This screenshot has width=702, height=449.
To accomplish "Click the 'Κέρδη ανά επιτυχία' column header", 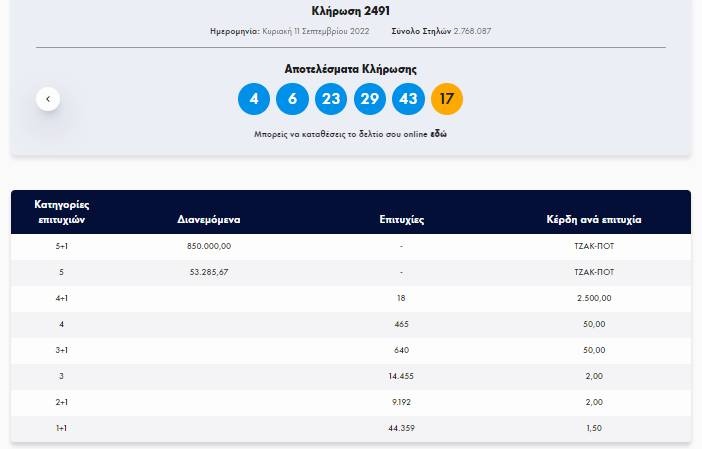I will 594,219.
